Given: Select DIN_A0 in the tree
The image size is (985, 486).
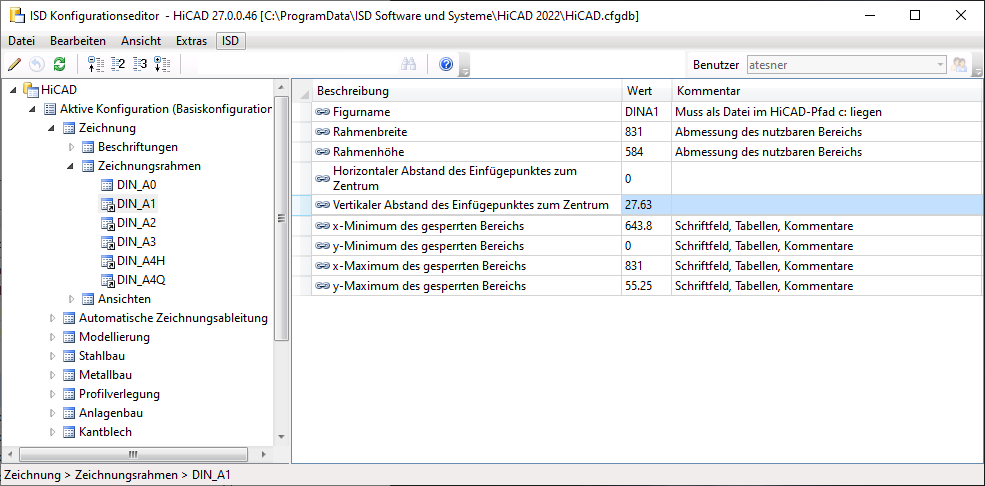Looking at the screenshot, I should (x=136, y=185).
